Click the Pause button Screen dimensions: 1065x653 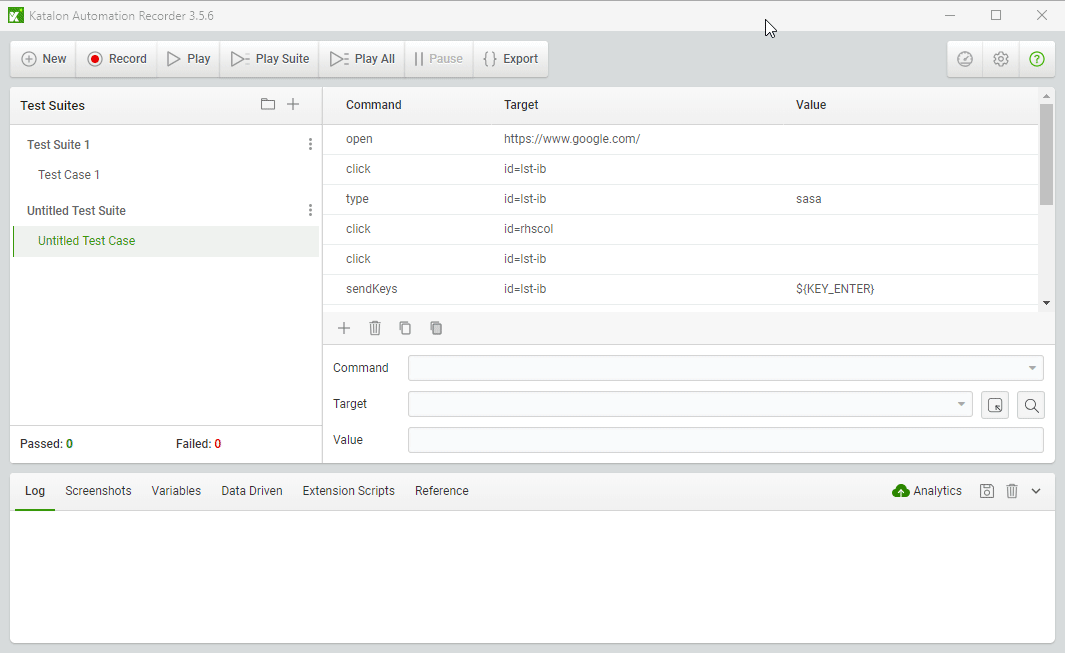[x=439, y=59]
